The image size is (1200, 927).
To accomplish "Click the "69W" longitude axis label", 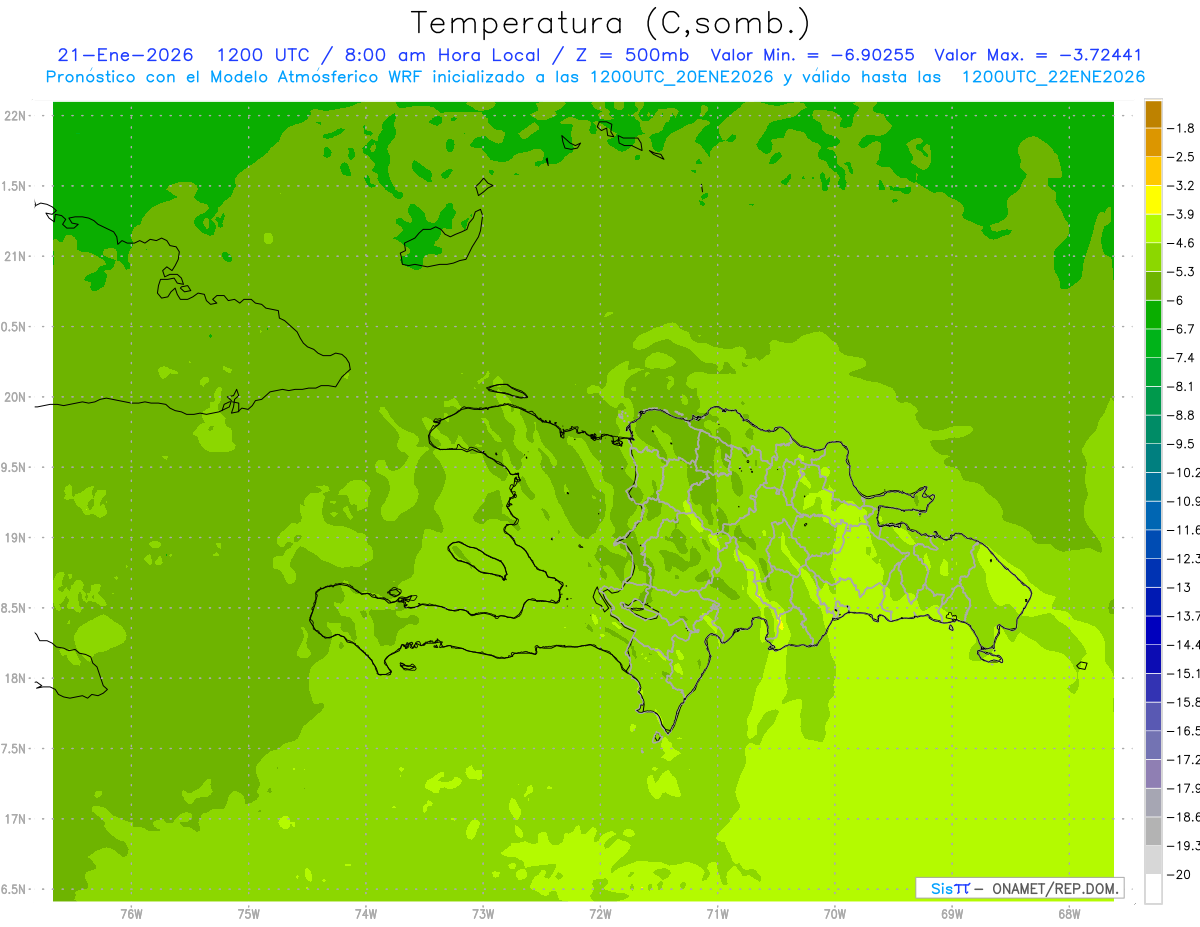I will (952, 913).
